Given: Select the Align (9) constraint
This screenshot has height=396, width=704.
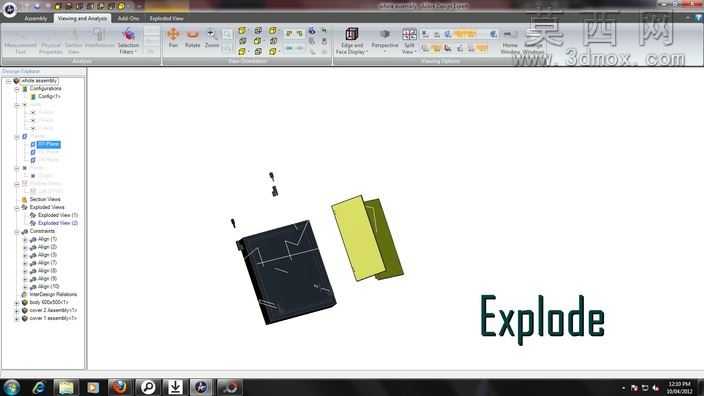Looking at the screenshot, I should [47, 279].
